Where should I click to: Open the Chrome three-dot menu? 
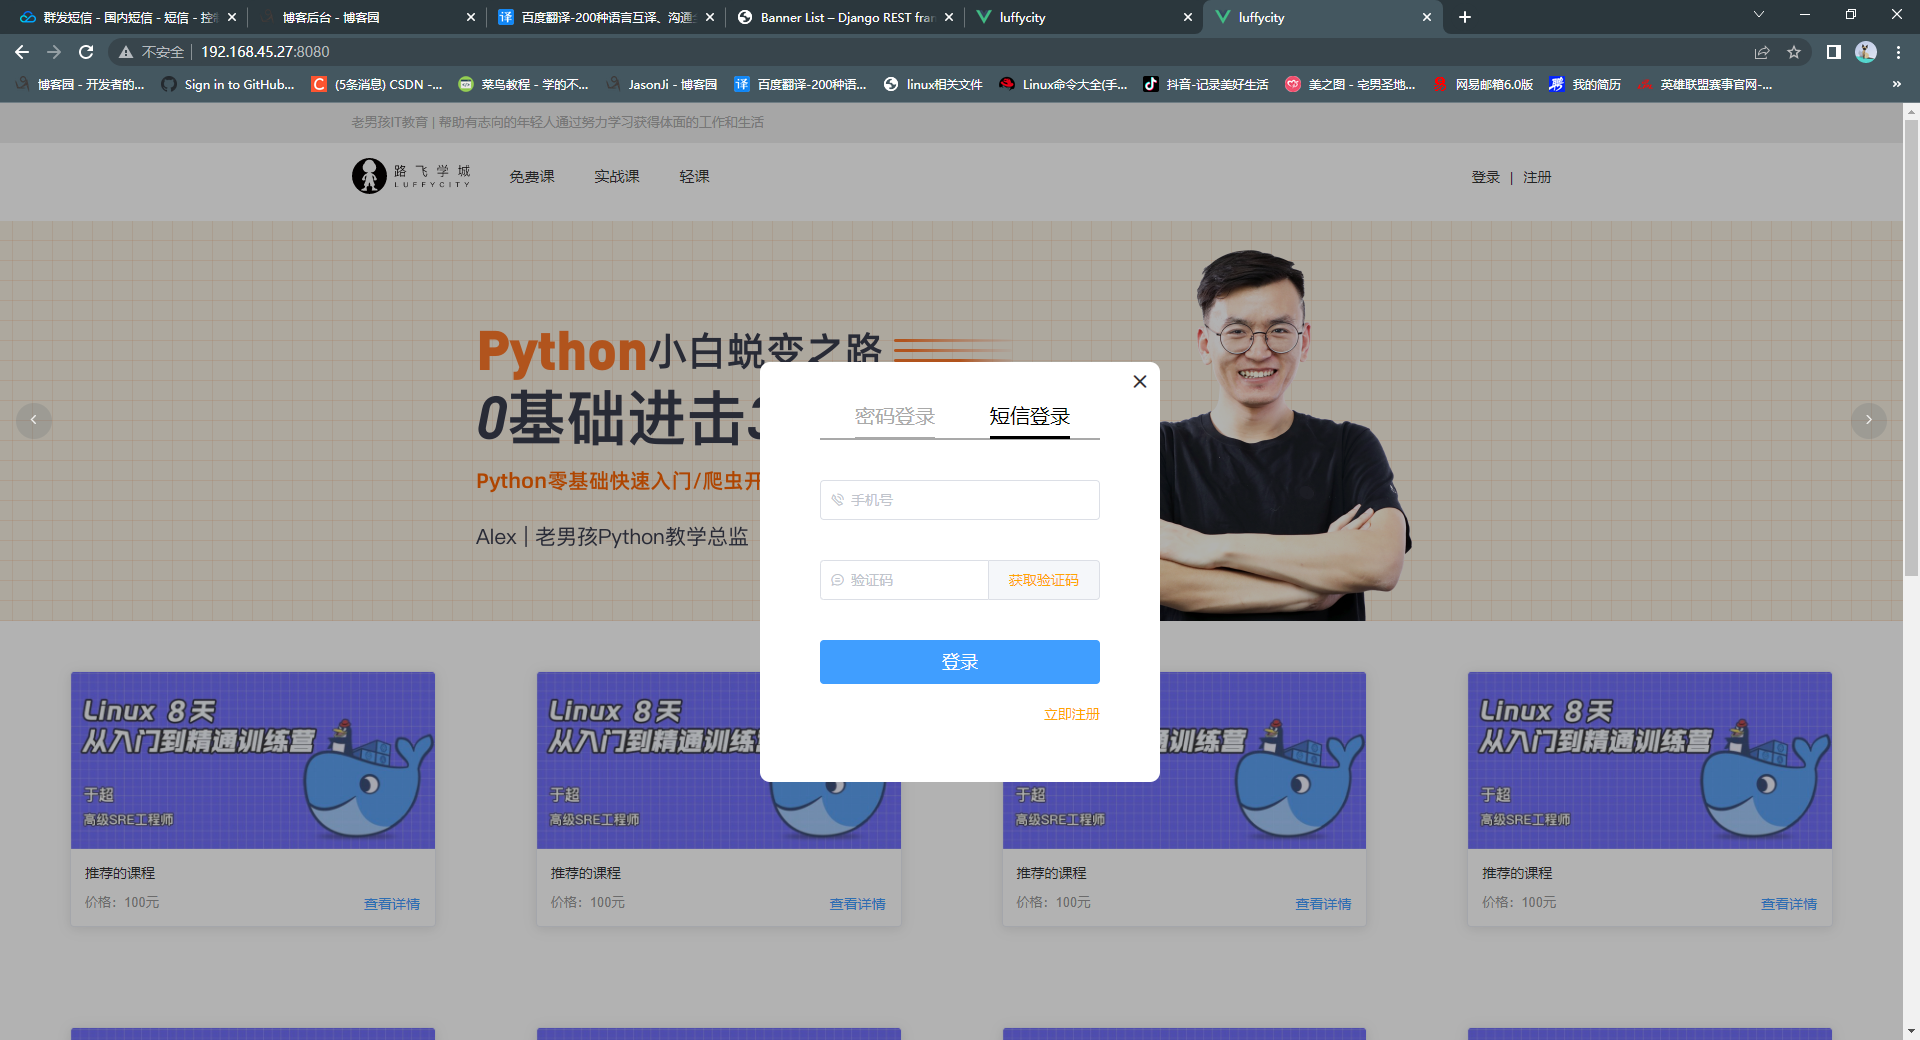(x=1898, y=52)
